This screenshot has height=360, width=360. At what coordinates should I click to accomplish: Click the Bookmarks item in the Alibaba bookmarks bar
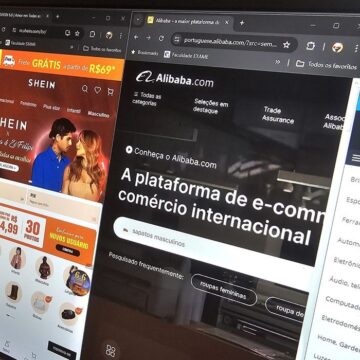point(144,53)
